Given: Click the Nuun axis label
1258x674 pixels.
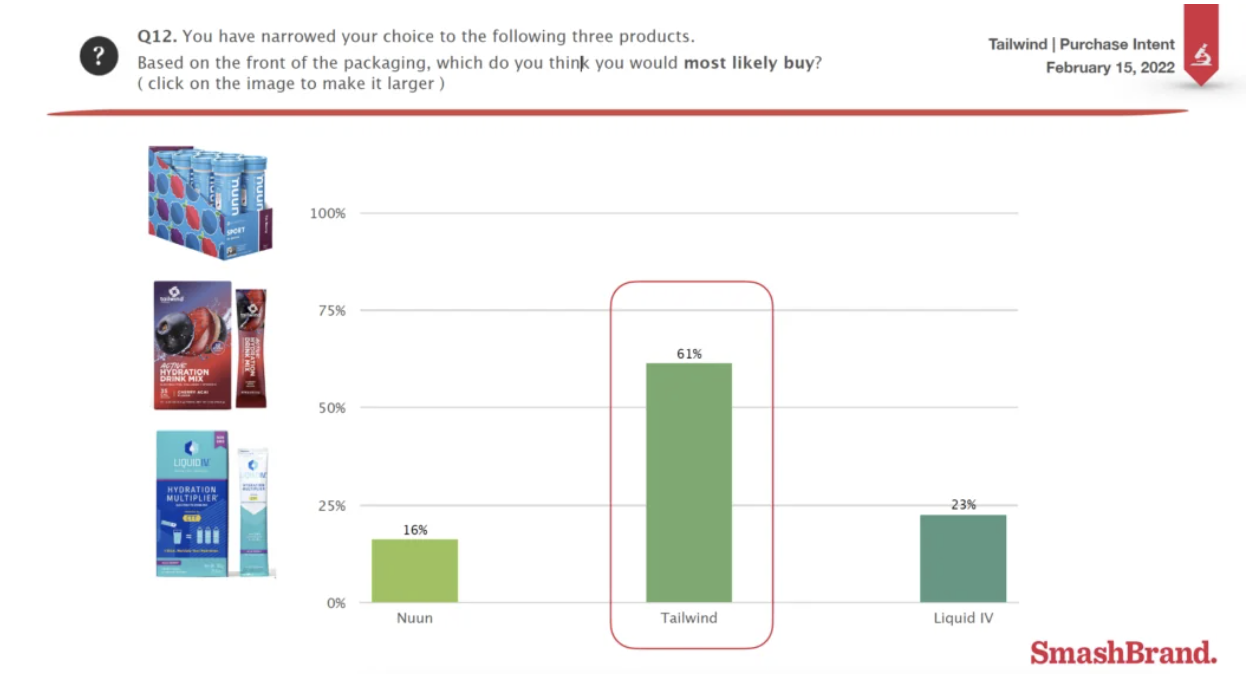Looking at the screenshot, I should (x=414, y=618).
